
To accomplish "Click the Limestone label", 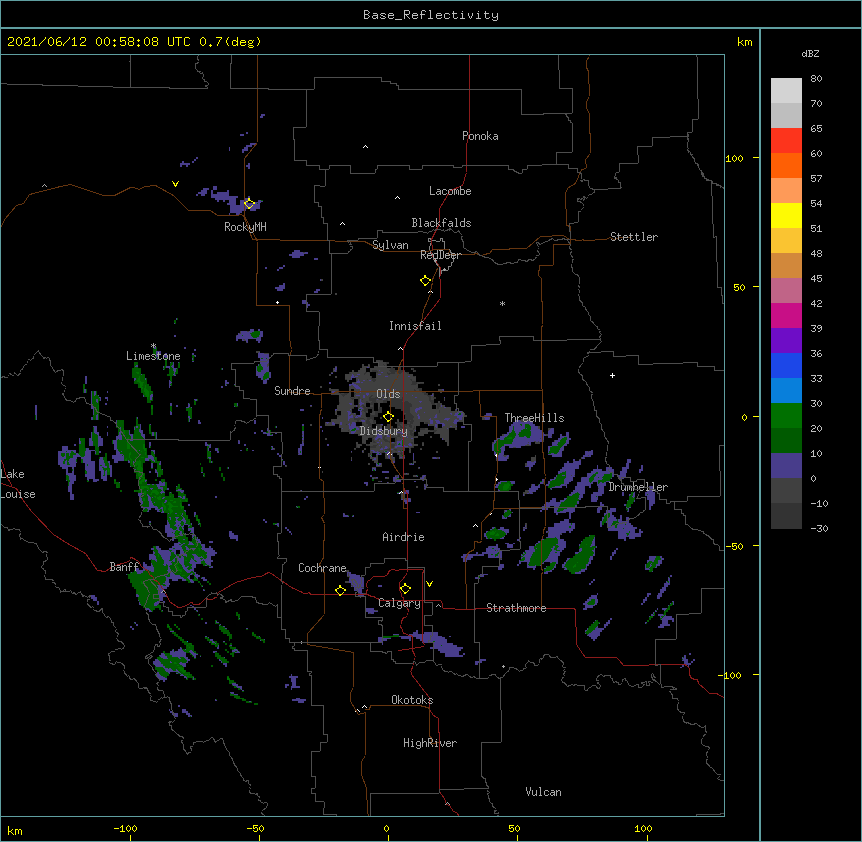I will click(153, 356).
